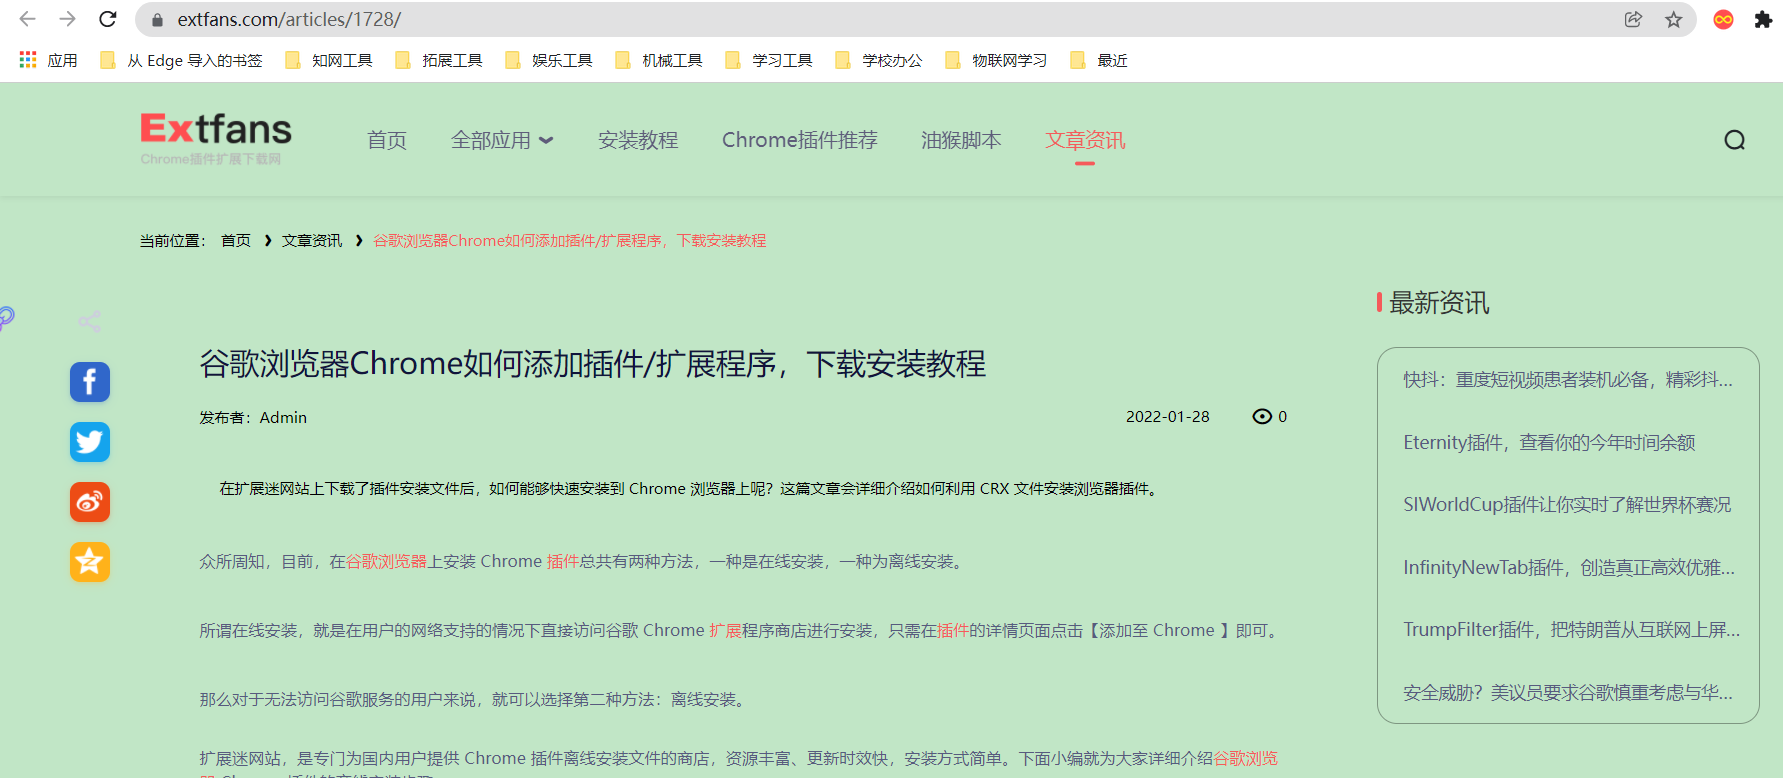Click the red article title breadcrumb link

570,240
